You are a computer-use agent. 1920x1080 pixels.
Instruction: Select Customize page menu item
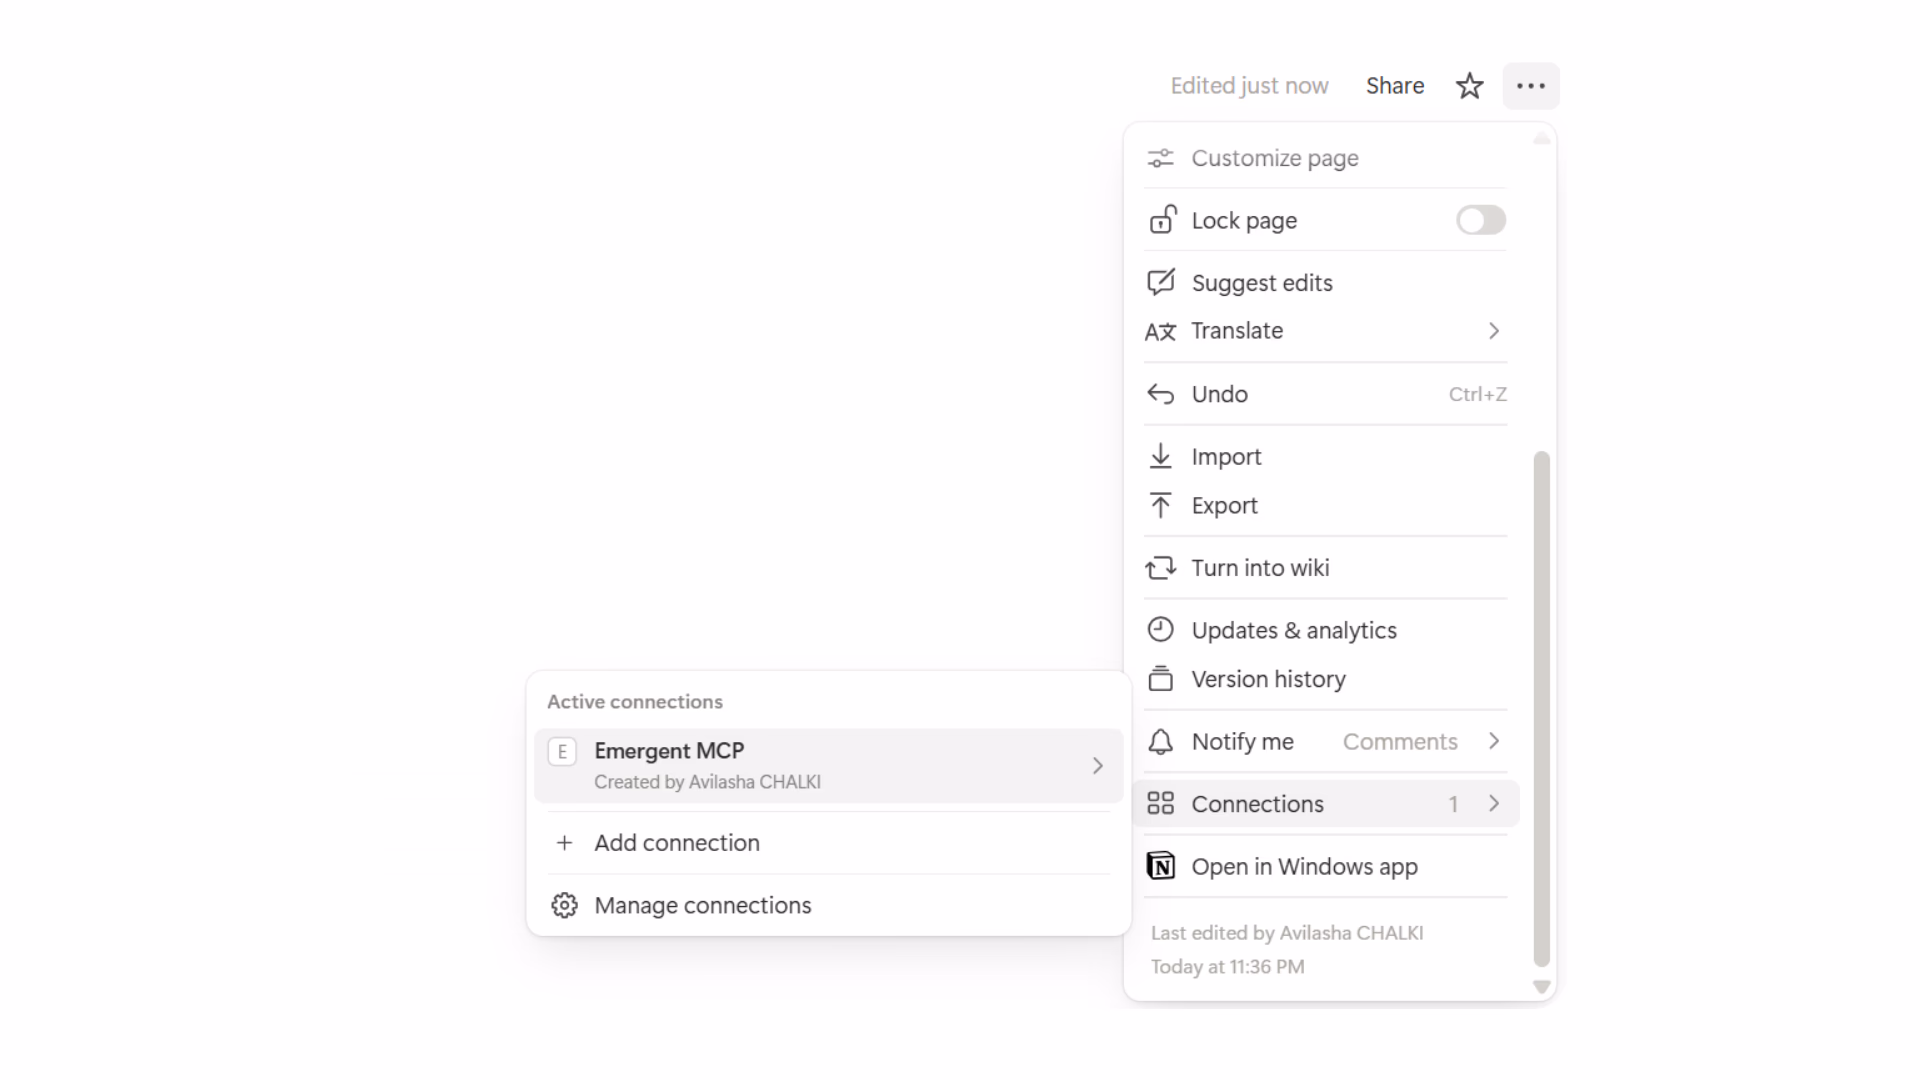click(1325, 158)
